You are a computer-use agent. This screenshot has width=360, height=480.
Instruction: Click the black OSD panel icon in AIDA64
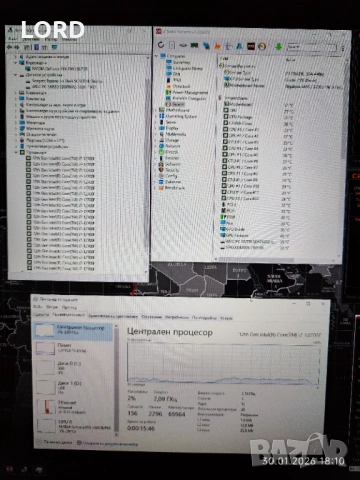[x=251, y=46]
